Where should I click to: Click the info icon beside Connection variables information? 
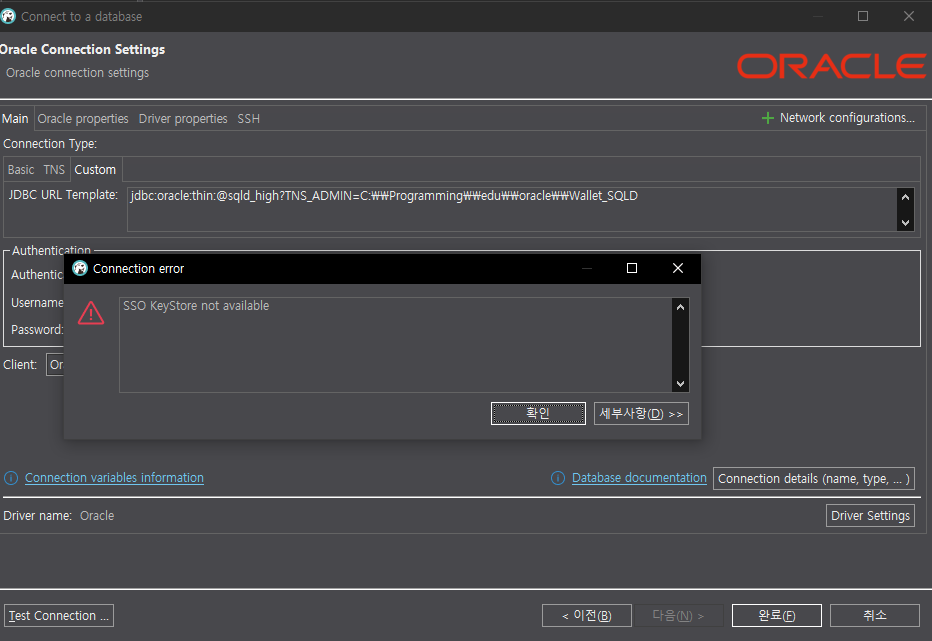[11, 478]
